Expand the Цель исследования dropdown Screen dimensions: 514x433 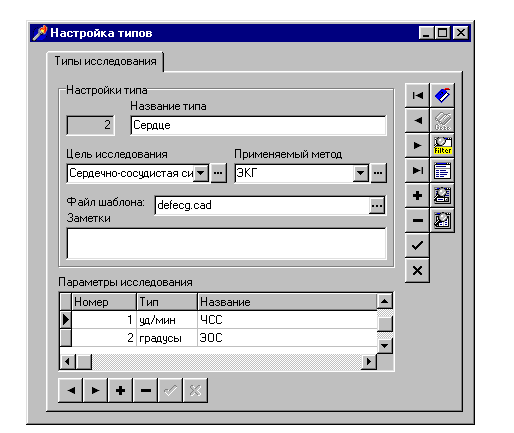click(x=201, y=173)
